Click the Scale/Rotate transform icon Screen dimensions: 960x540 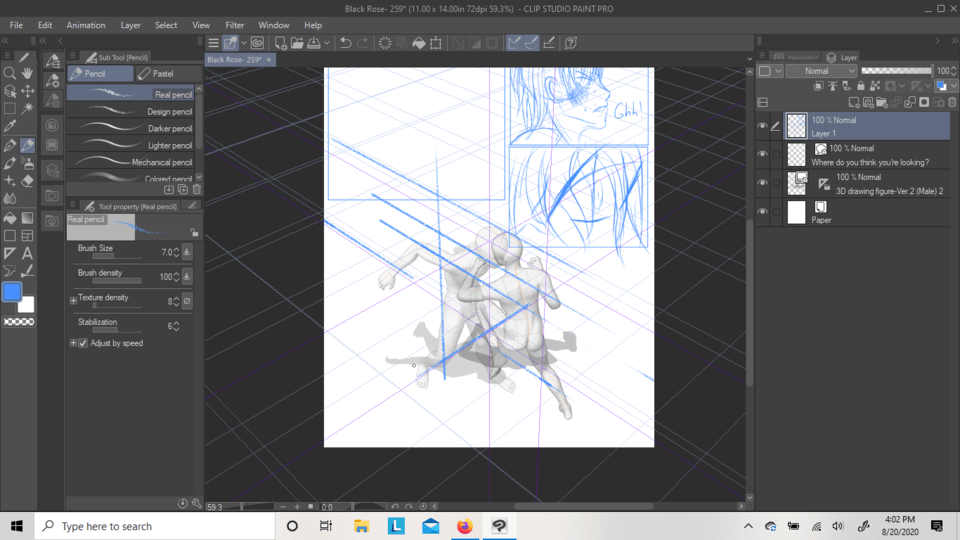click(x=436, y=43)
